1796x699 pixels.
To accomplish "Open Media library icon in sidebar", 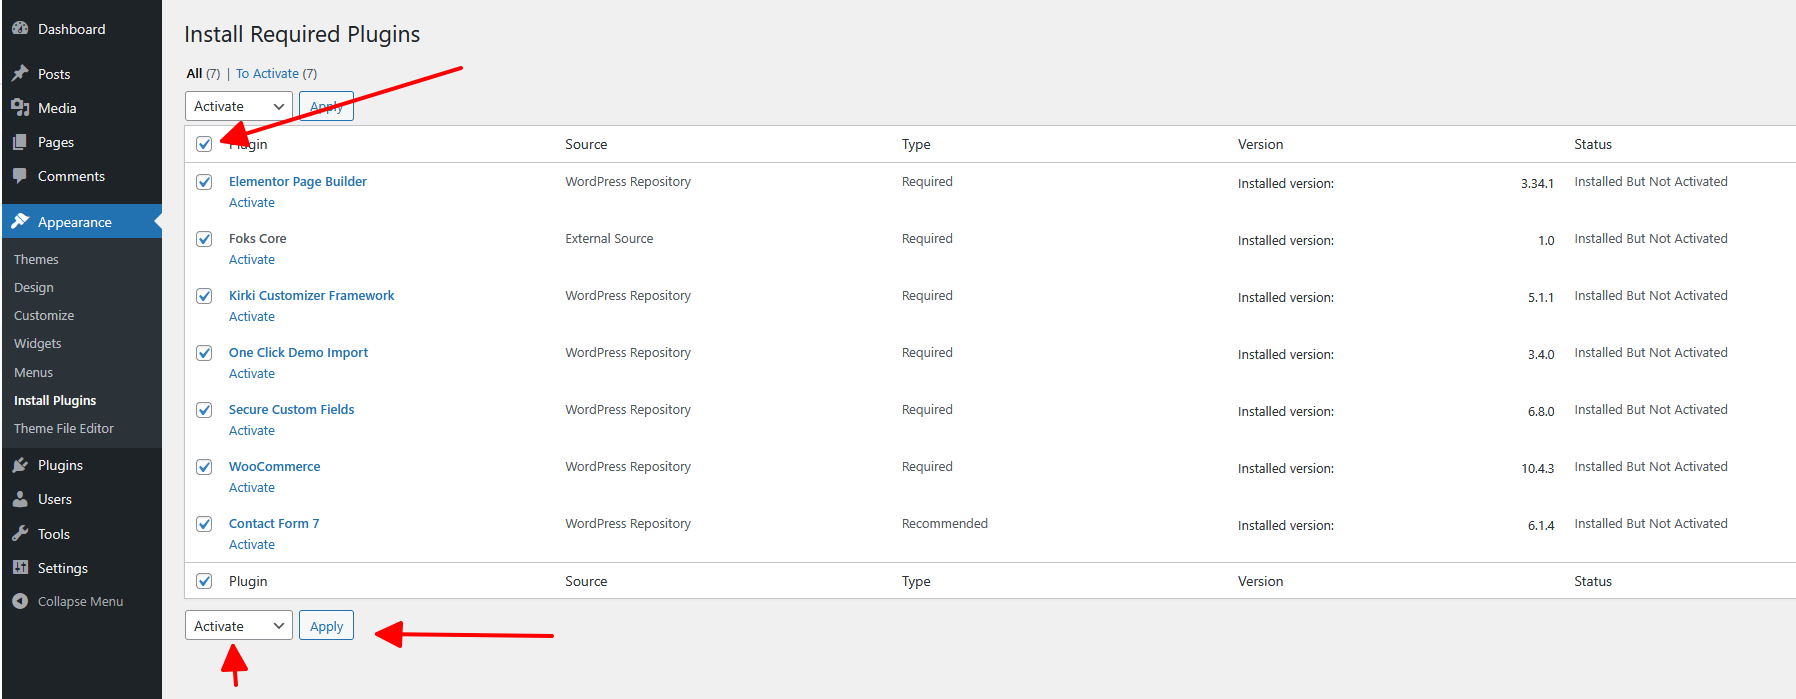I will pyautogui.click(x=20, y=108).
